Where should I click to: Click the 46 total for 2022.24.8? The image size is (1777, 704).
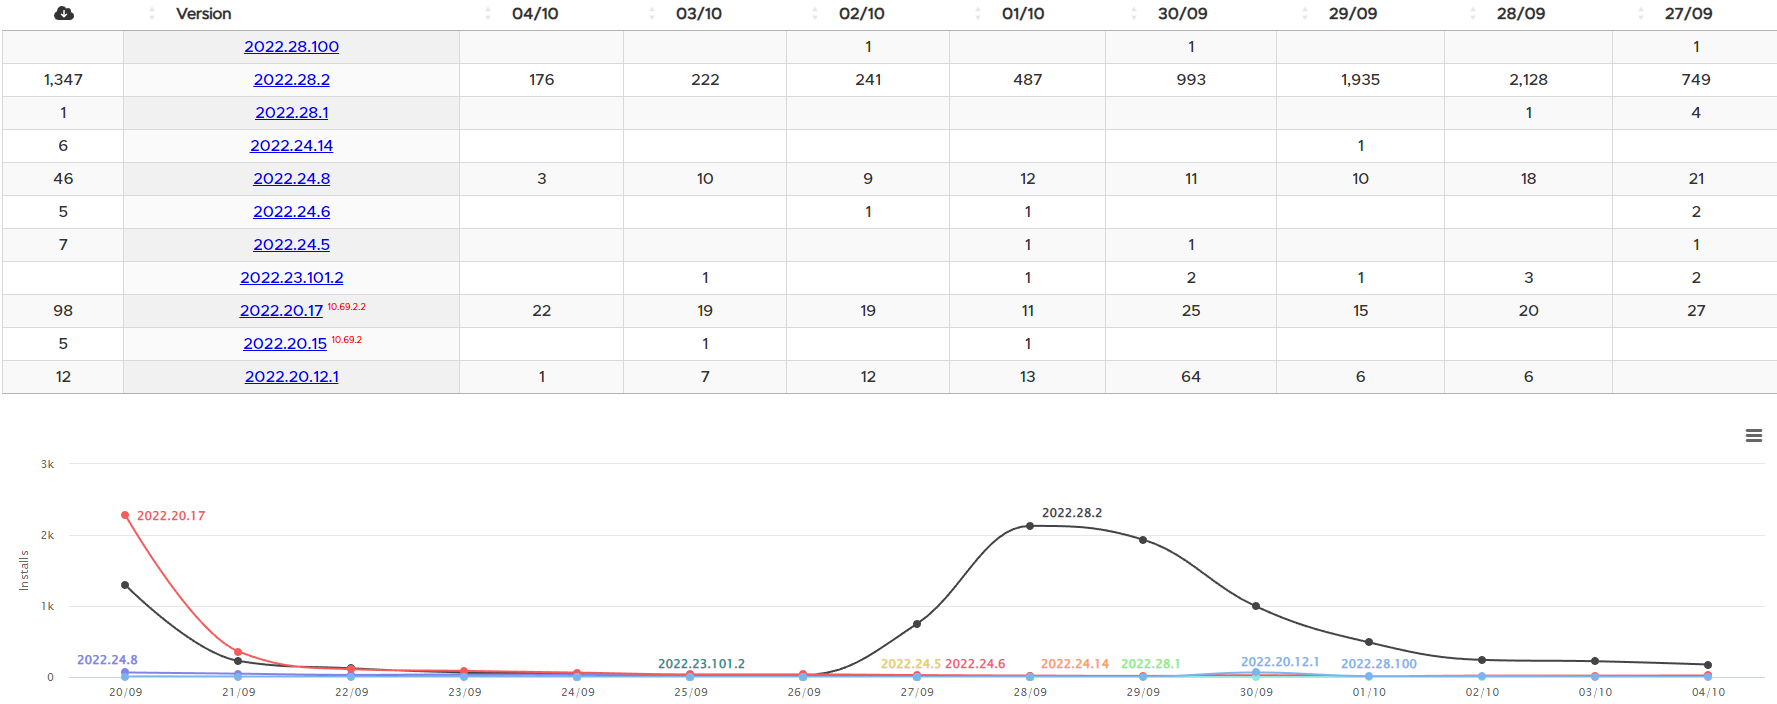(63, 179)
